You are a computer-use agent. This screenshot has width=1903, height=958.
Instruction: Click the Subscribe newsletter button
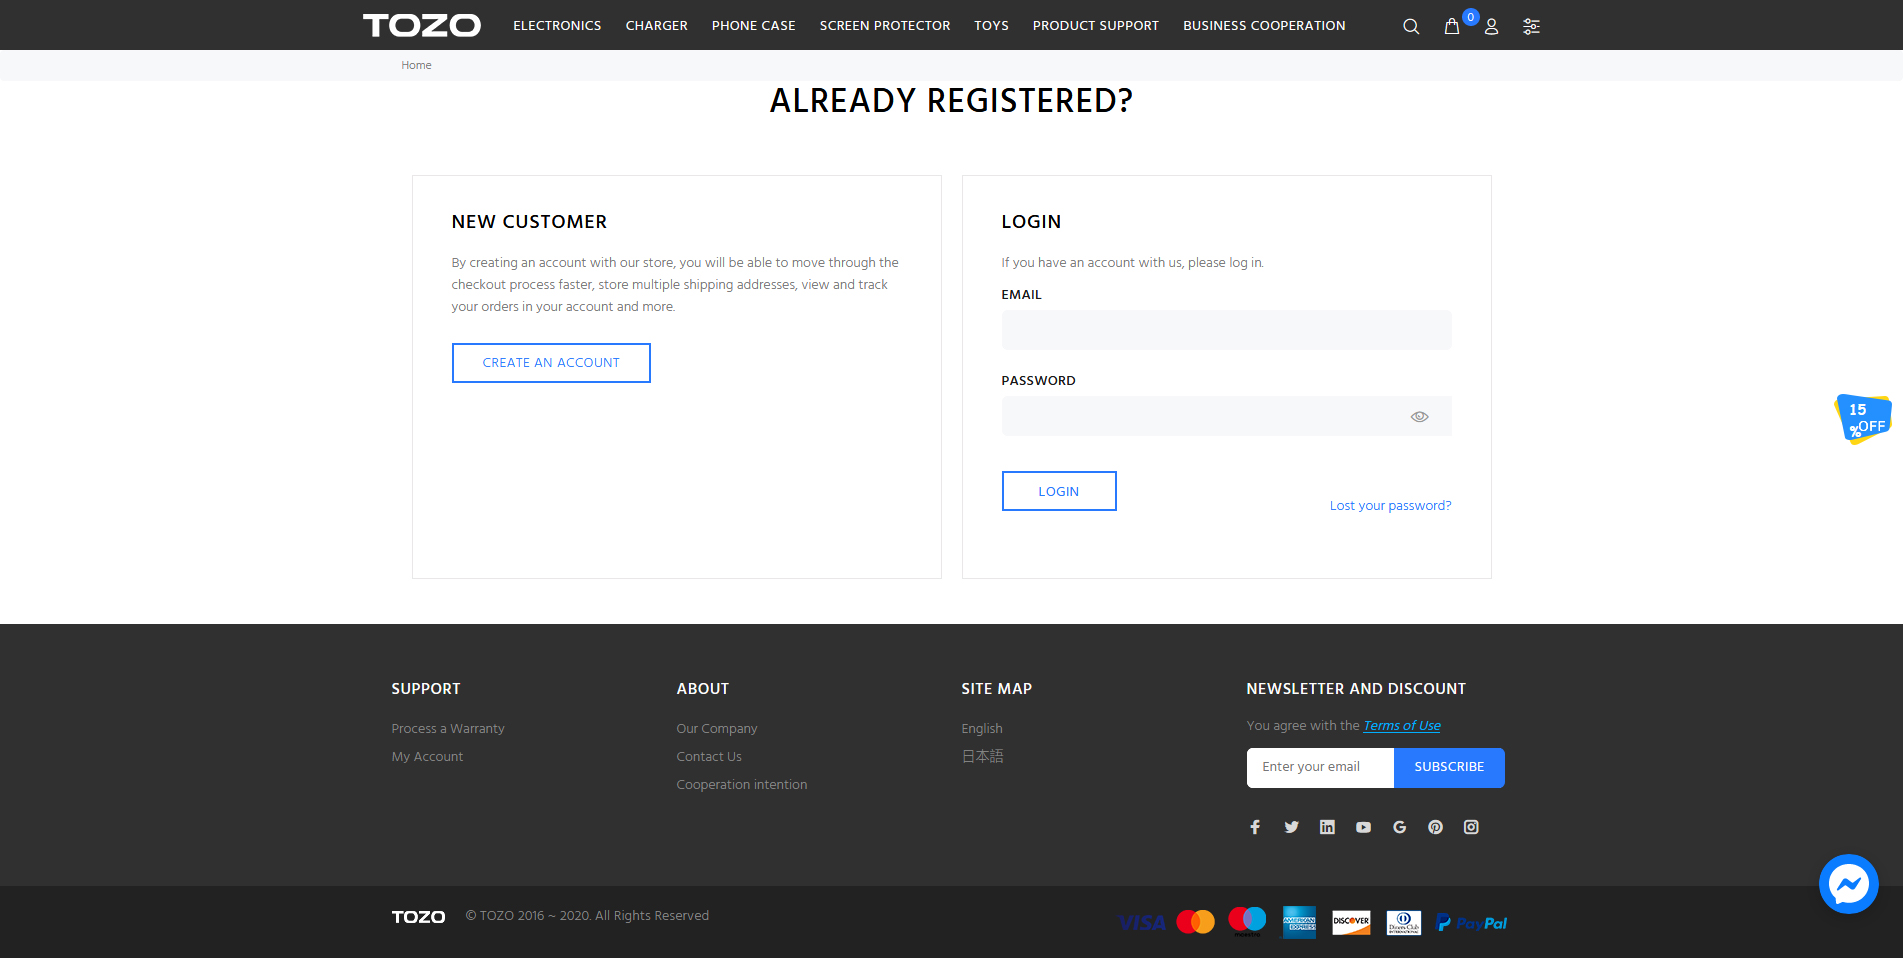click(x=1449, y=767)
